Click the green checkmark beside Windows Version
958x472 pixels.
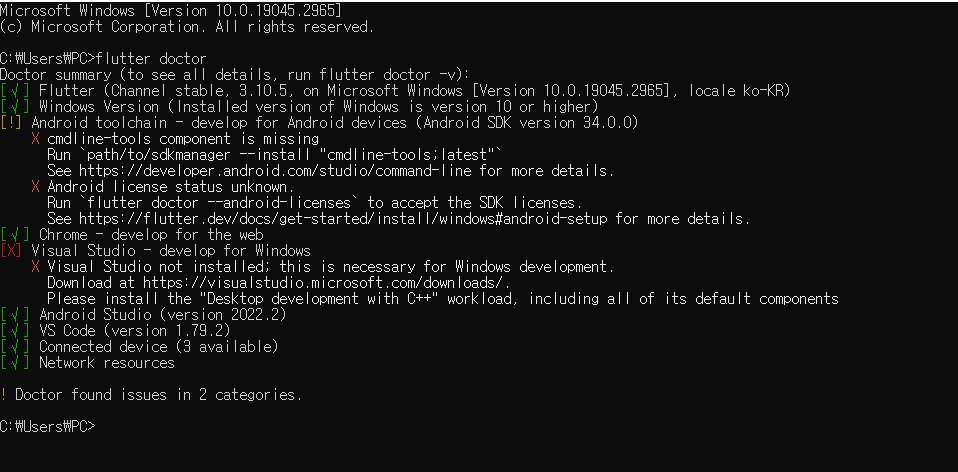pyautogui.click(x=15, y=107)
